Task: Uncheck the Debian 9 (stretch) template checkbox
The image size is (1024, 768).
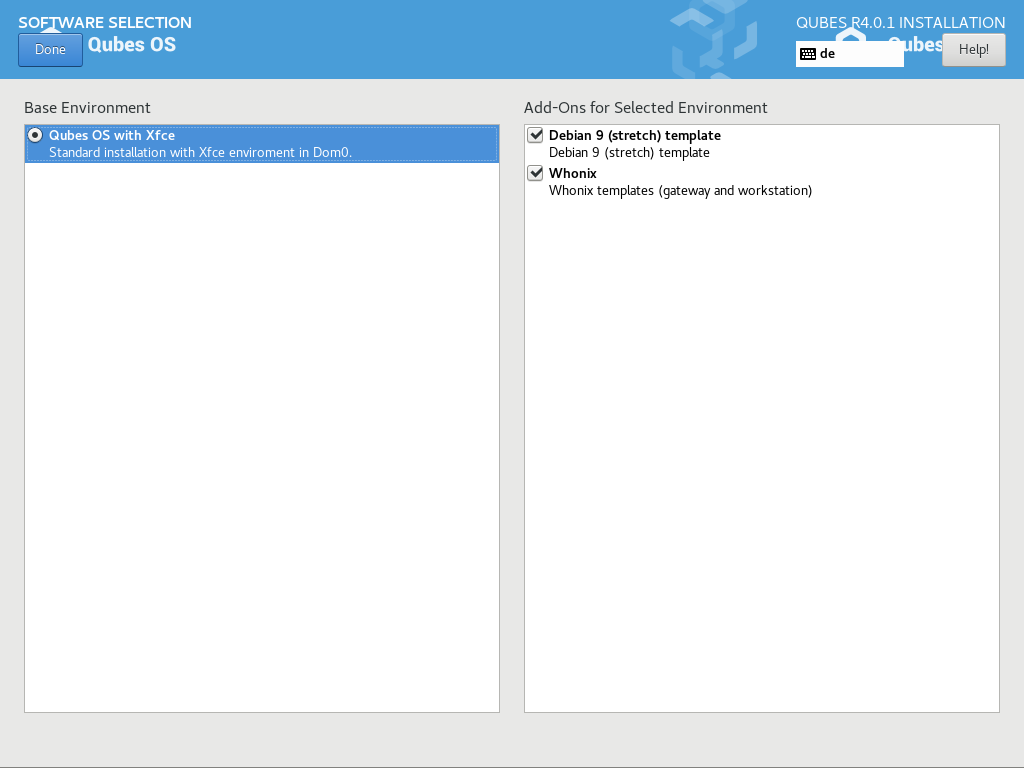Action: [x=536, y=135]
